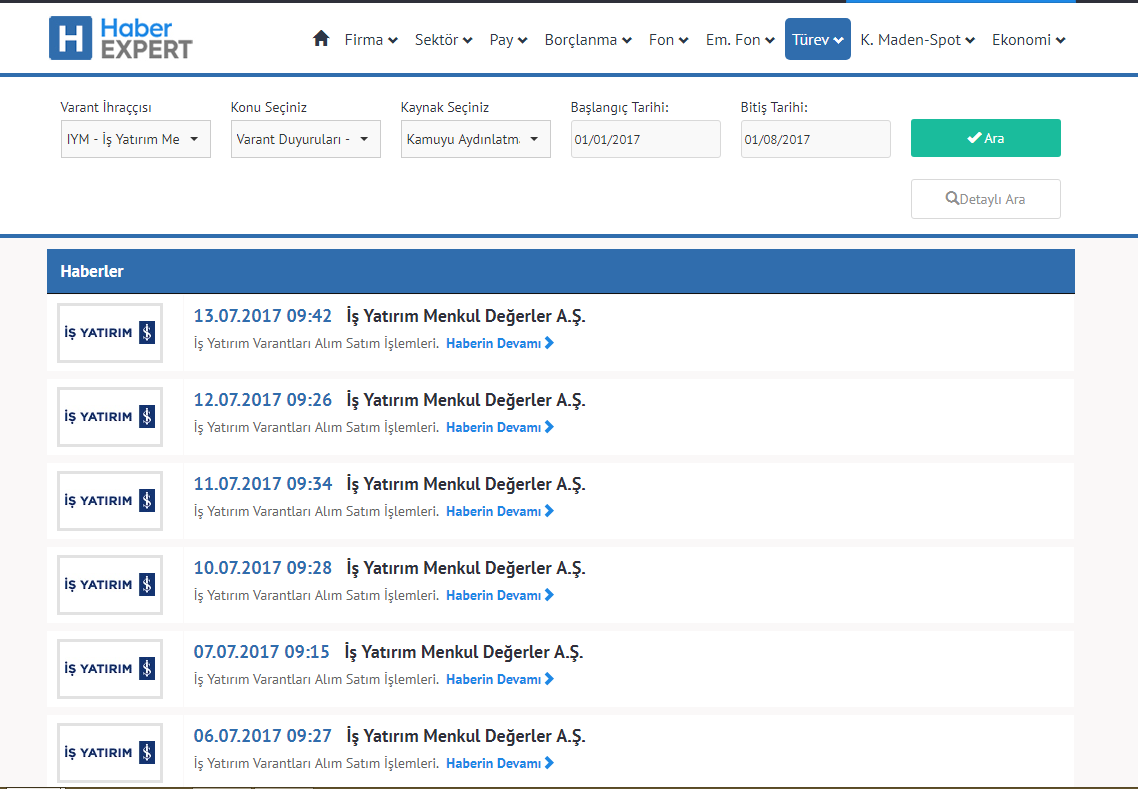Open İş Yatırım logo for 07.07.2017 news
Screen dimensions: 1138x789
(110, 669)
